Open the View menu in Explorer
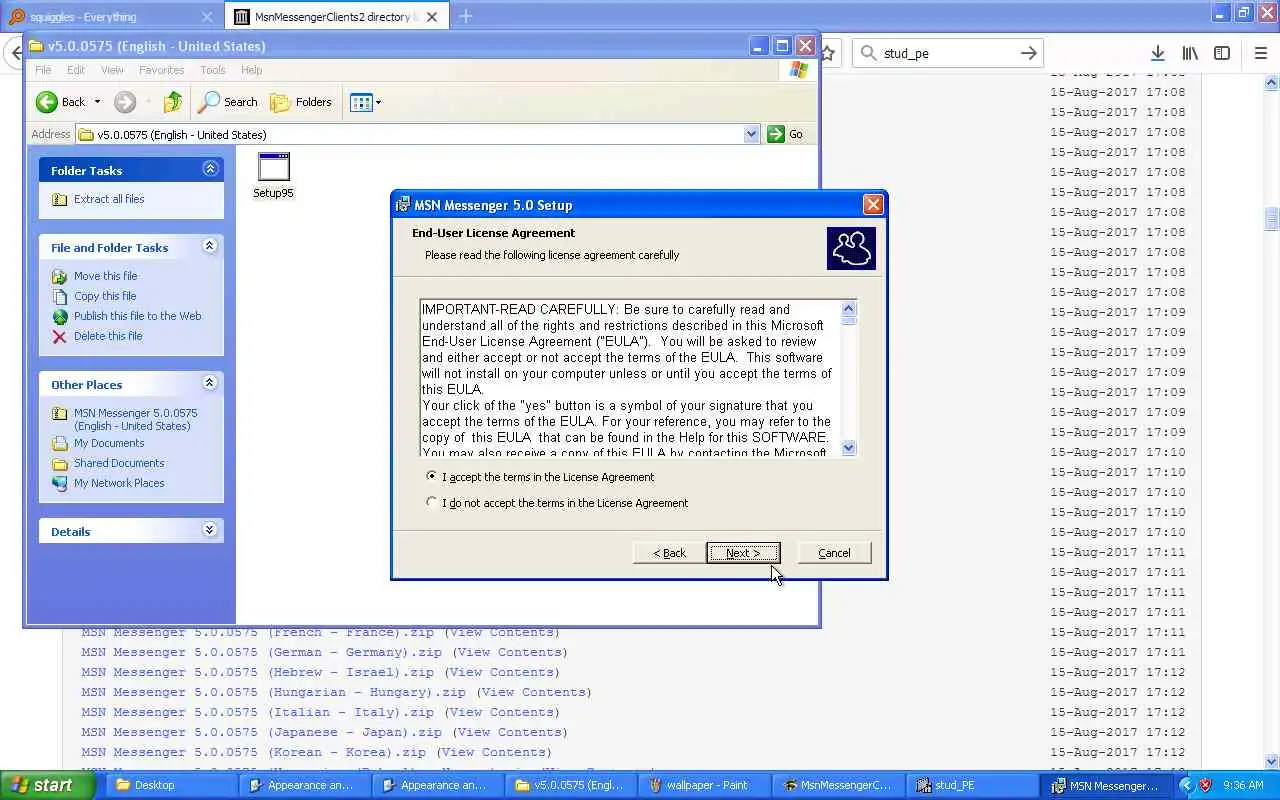 (x=112, y=70)
